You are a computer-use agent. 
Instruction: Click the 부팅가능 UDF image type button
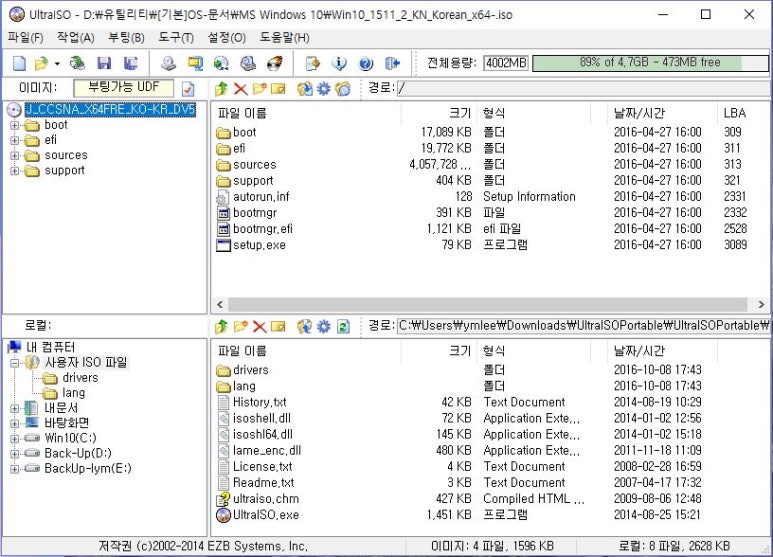[x=123, y=88]
